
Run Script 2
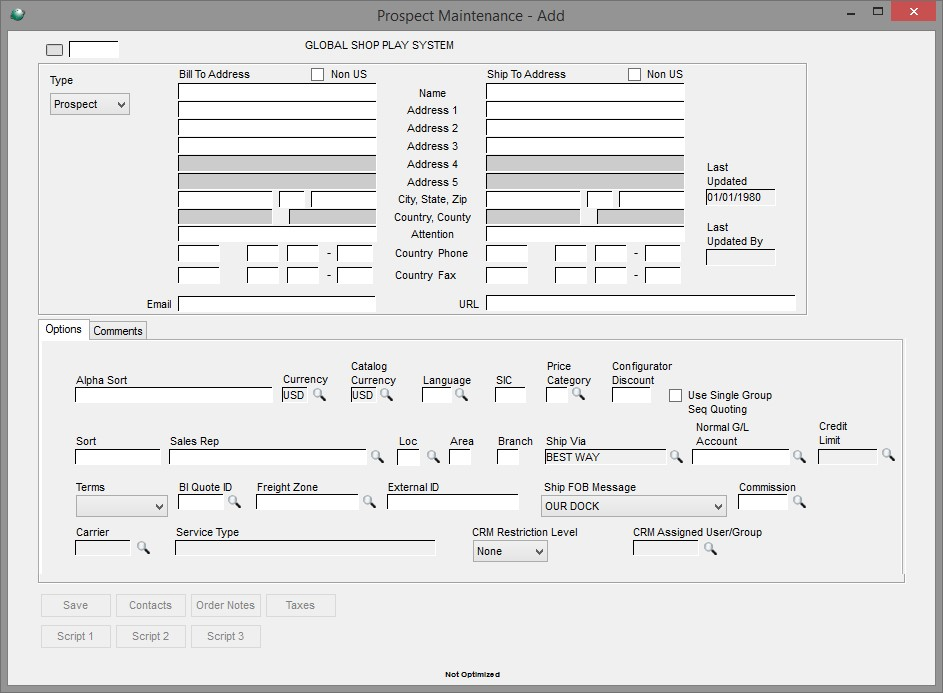click(x=150, y=636)
